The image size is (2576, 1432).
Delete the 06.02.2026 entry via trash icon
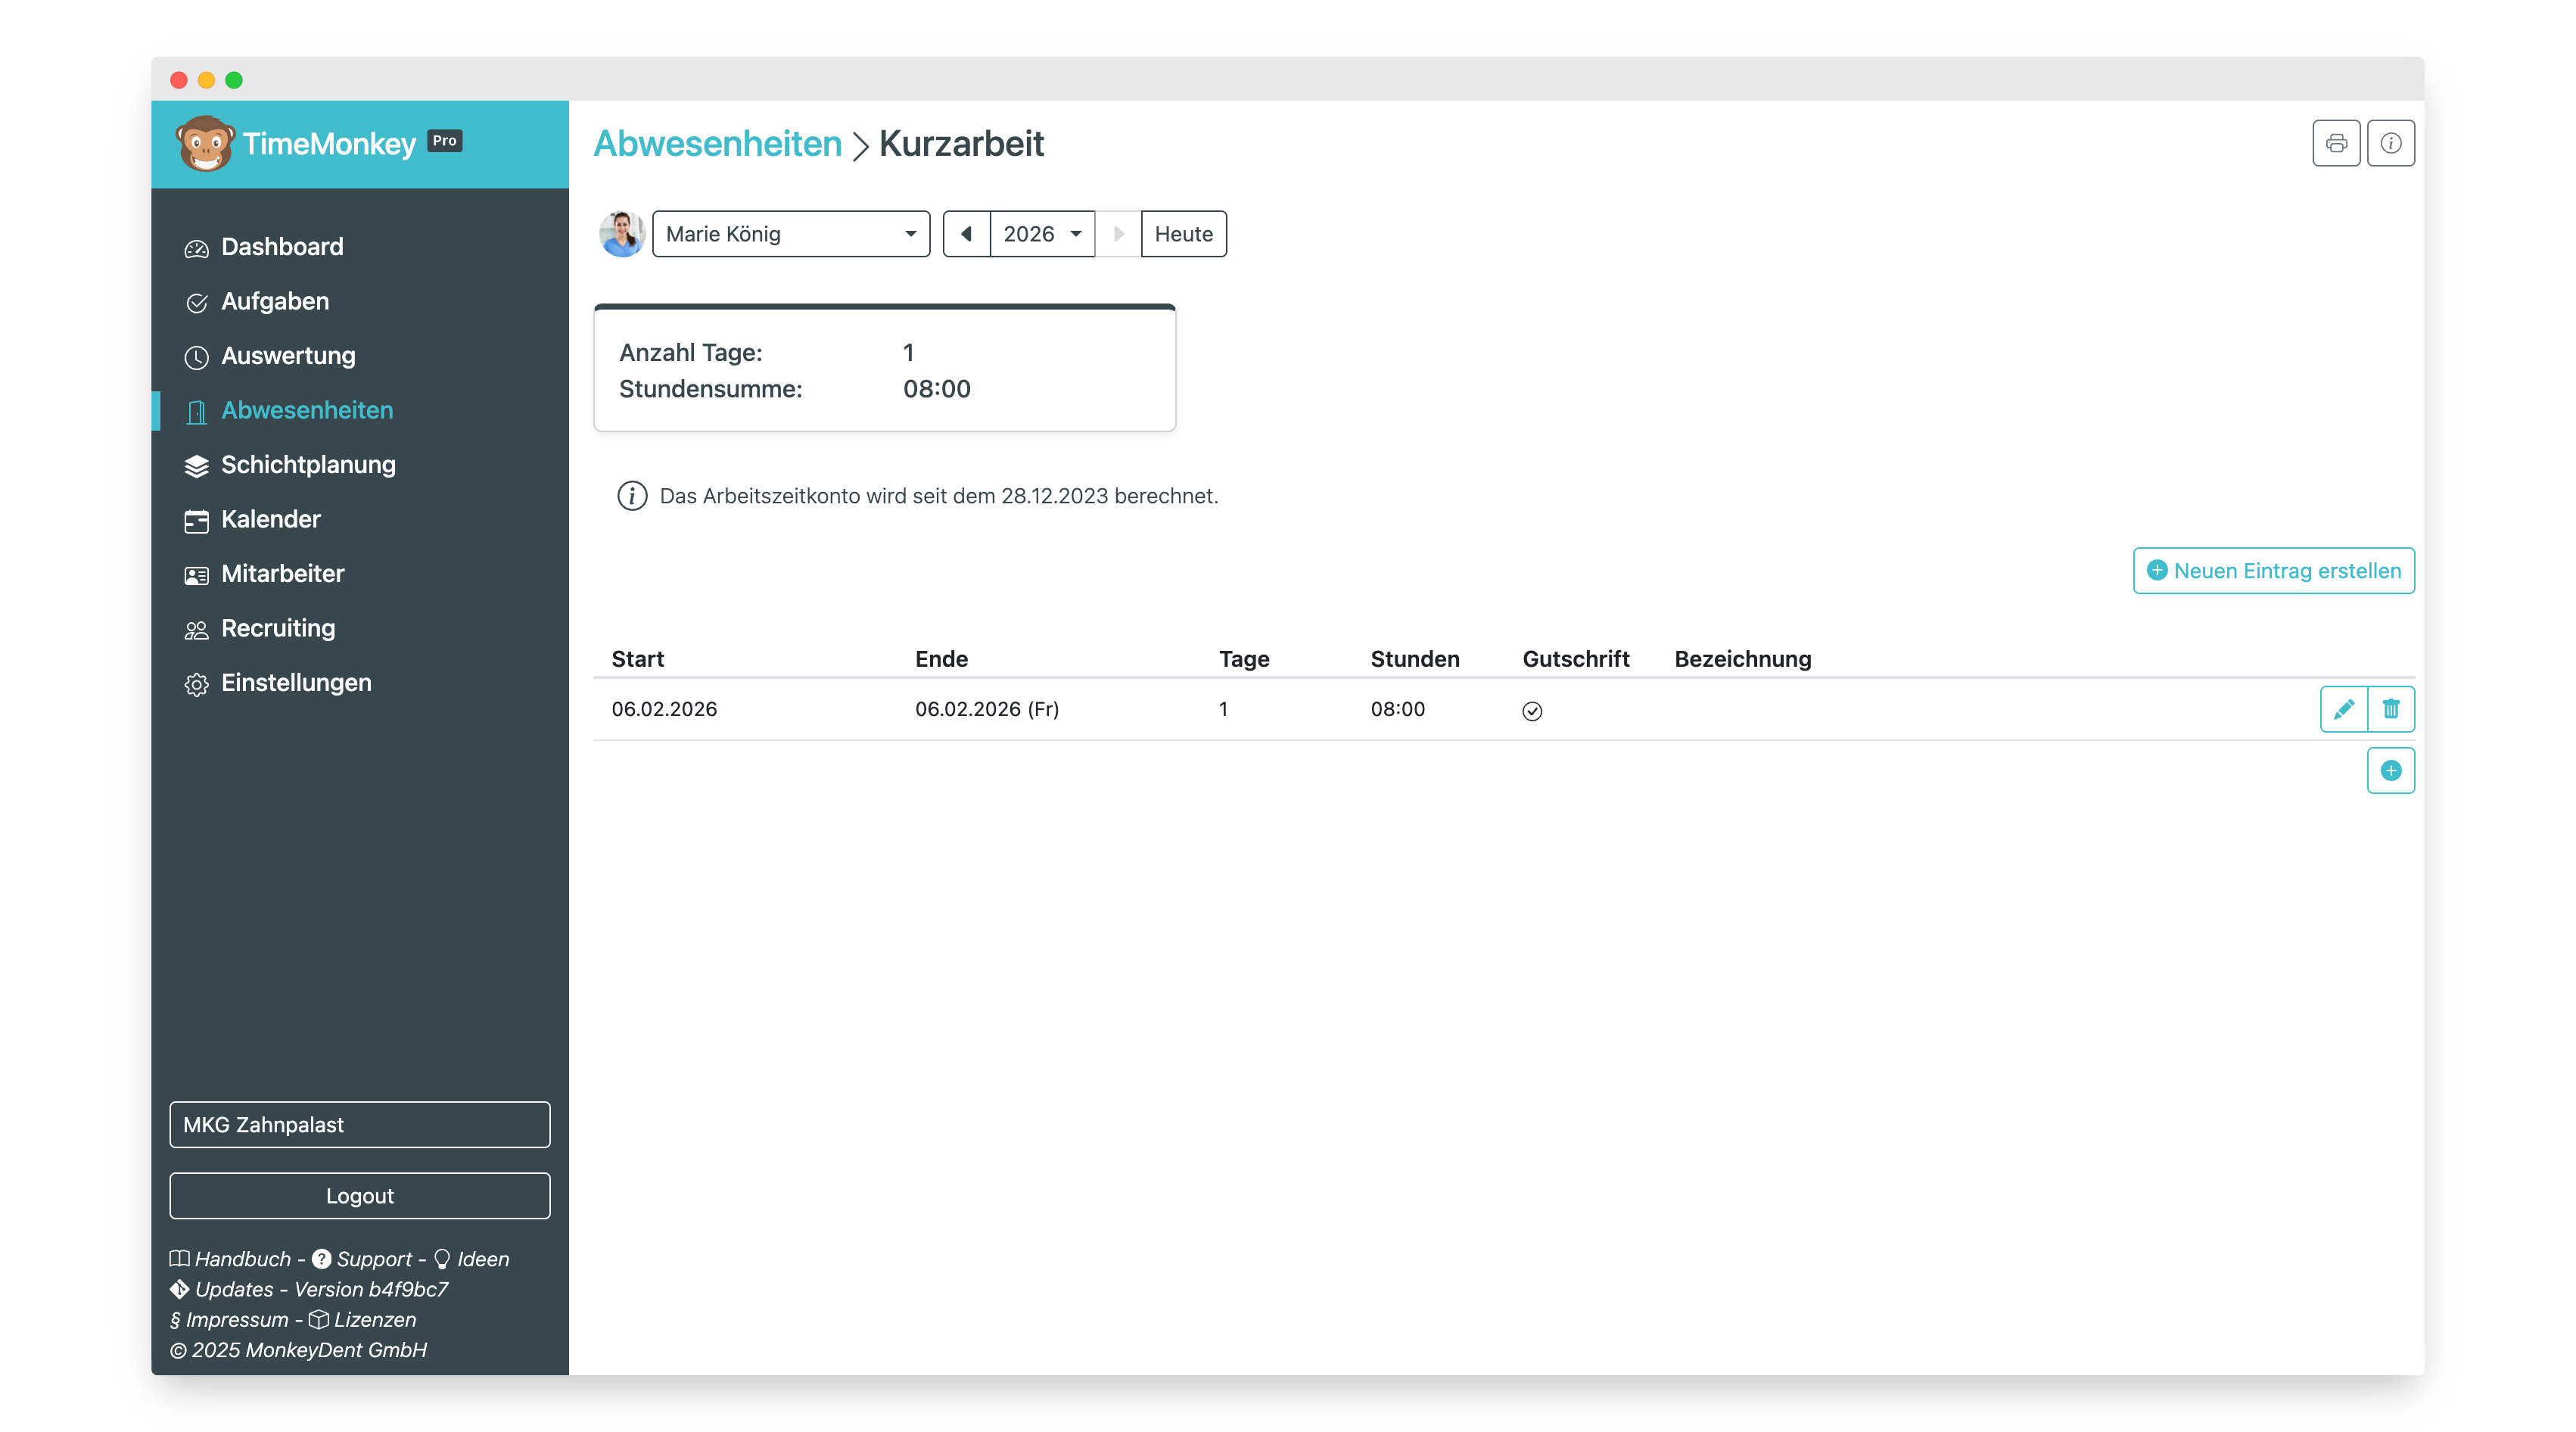(2390, 709)
